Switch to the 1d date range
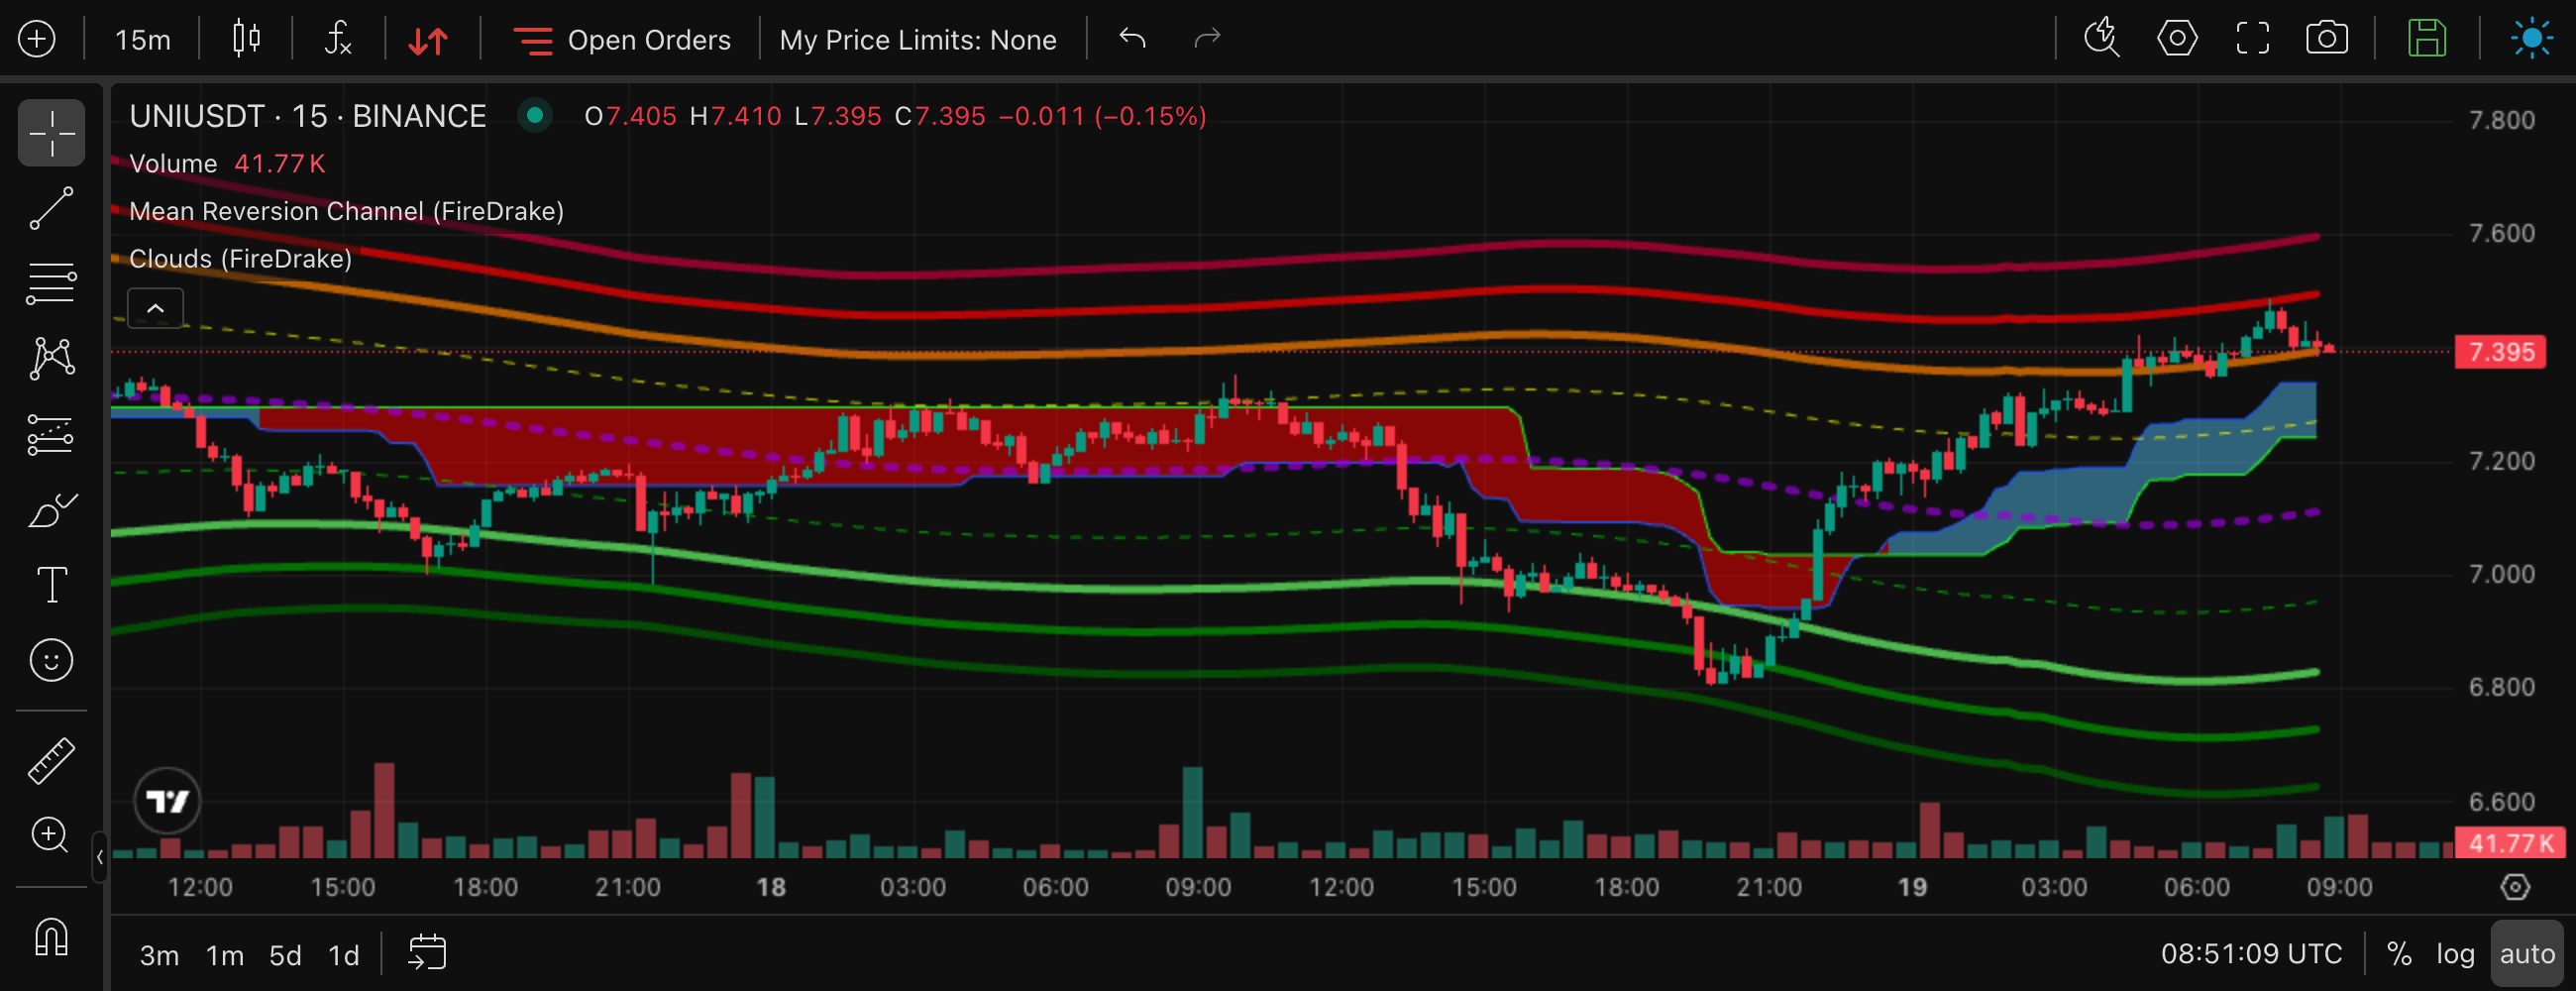2576x991 pixels. click(x=344, y=955)
